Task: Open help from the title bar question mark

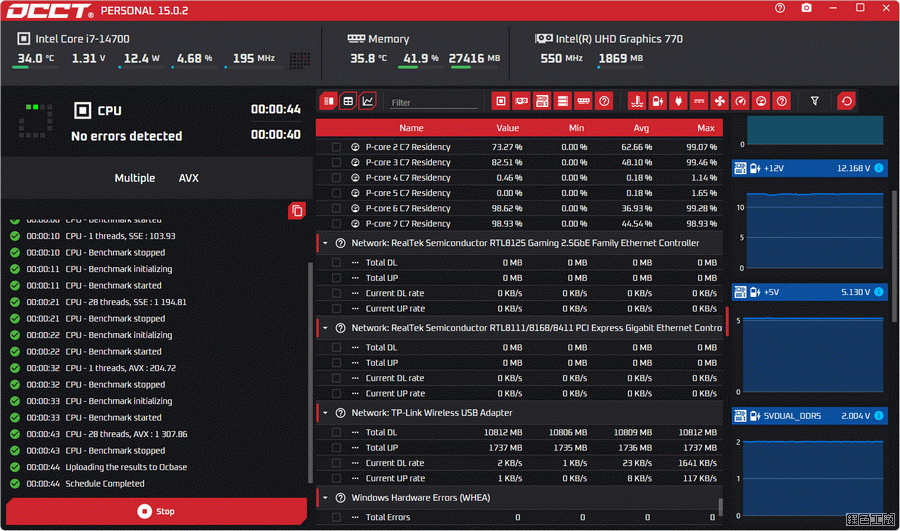Action: 780,9
